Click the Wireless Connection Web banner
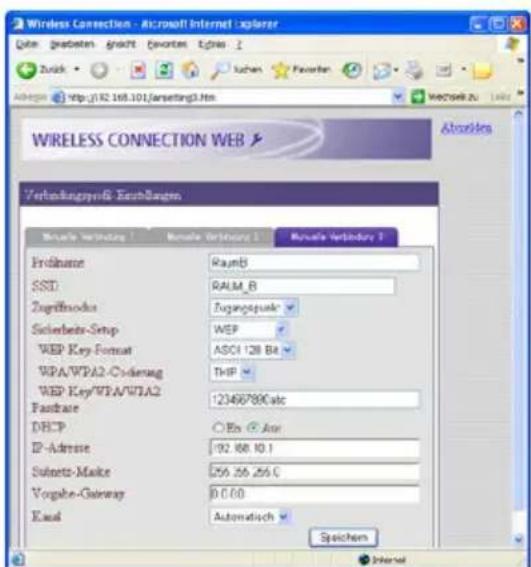Viewport: 531px width, 567px height. point(226,140)
